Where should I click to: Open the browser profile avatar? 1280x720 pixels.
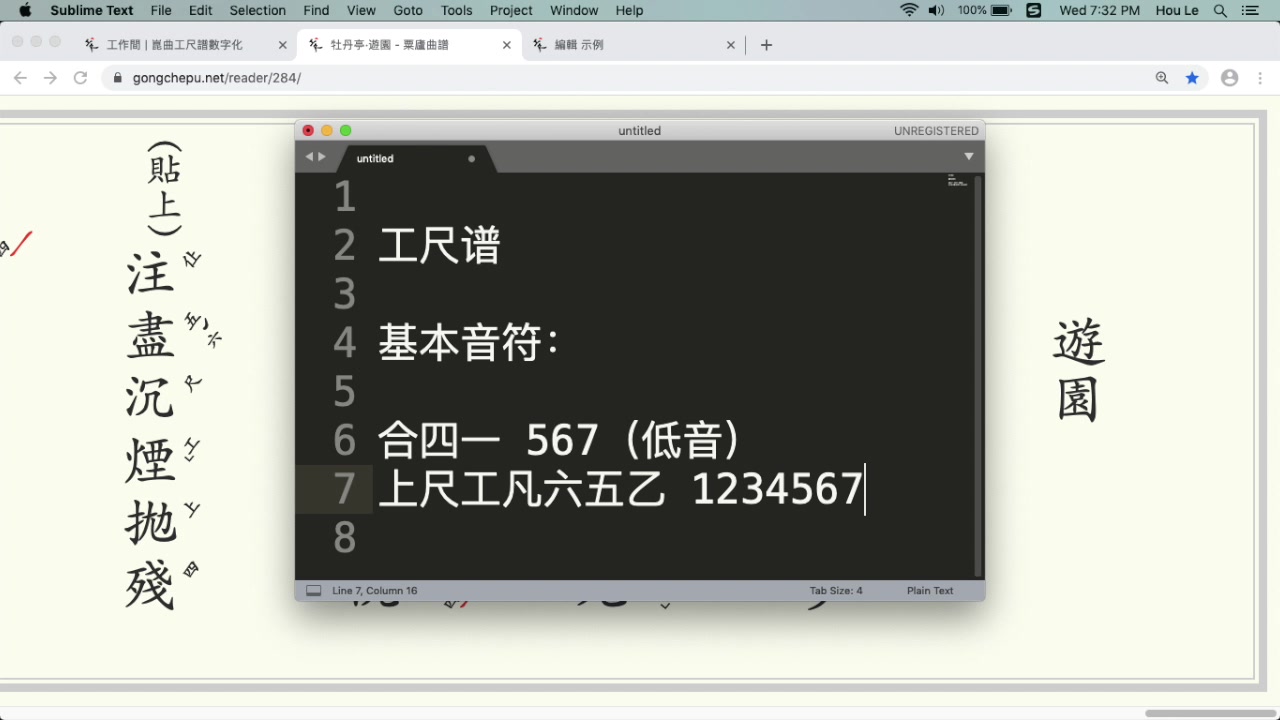point(1230,78)
